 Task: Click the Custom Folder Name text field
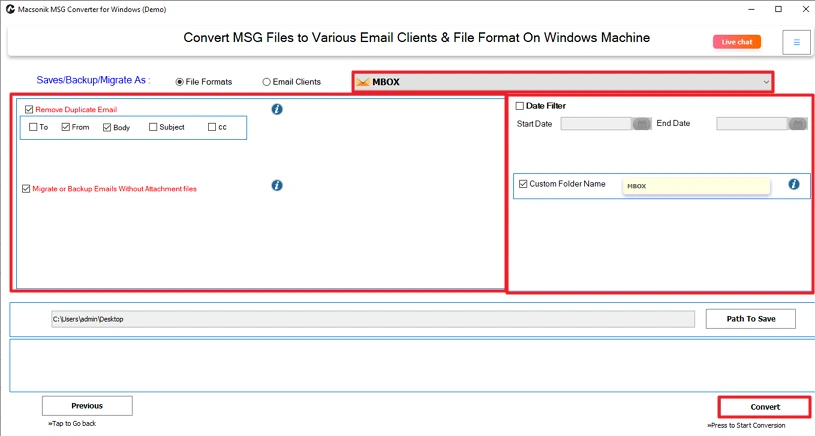tap(695, 186)
